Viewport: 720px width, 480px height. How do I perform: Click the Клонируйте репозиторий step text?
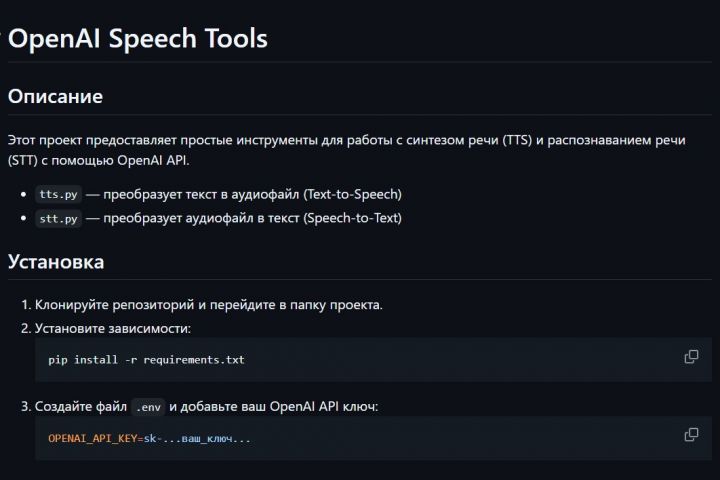208,304
